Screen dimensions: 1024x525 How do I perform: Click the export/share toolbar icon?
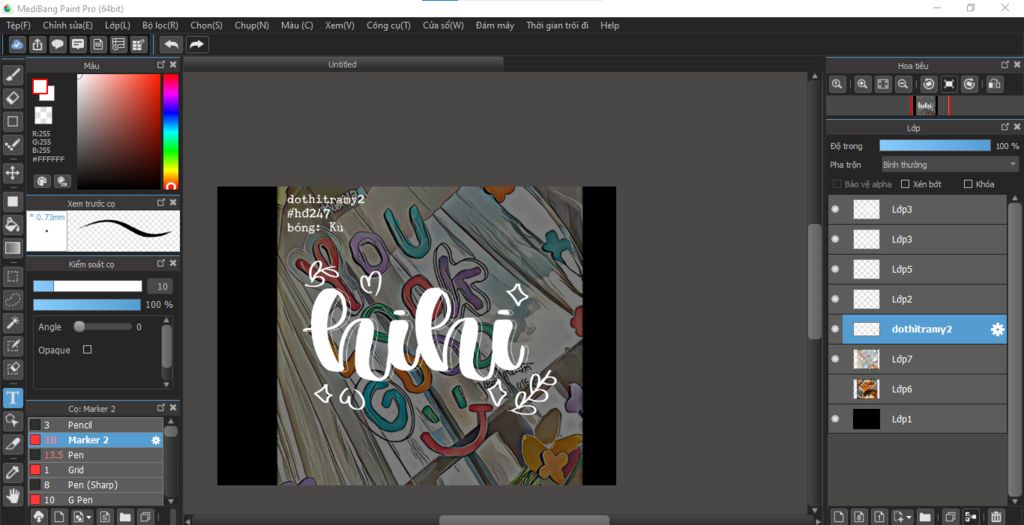37,44
